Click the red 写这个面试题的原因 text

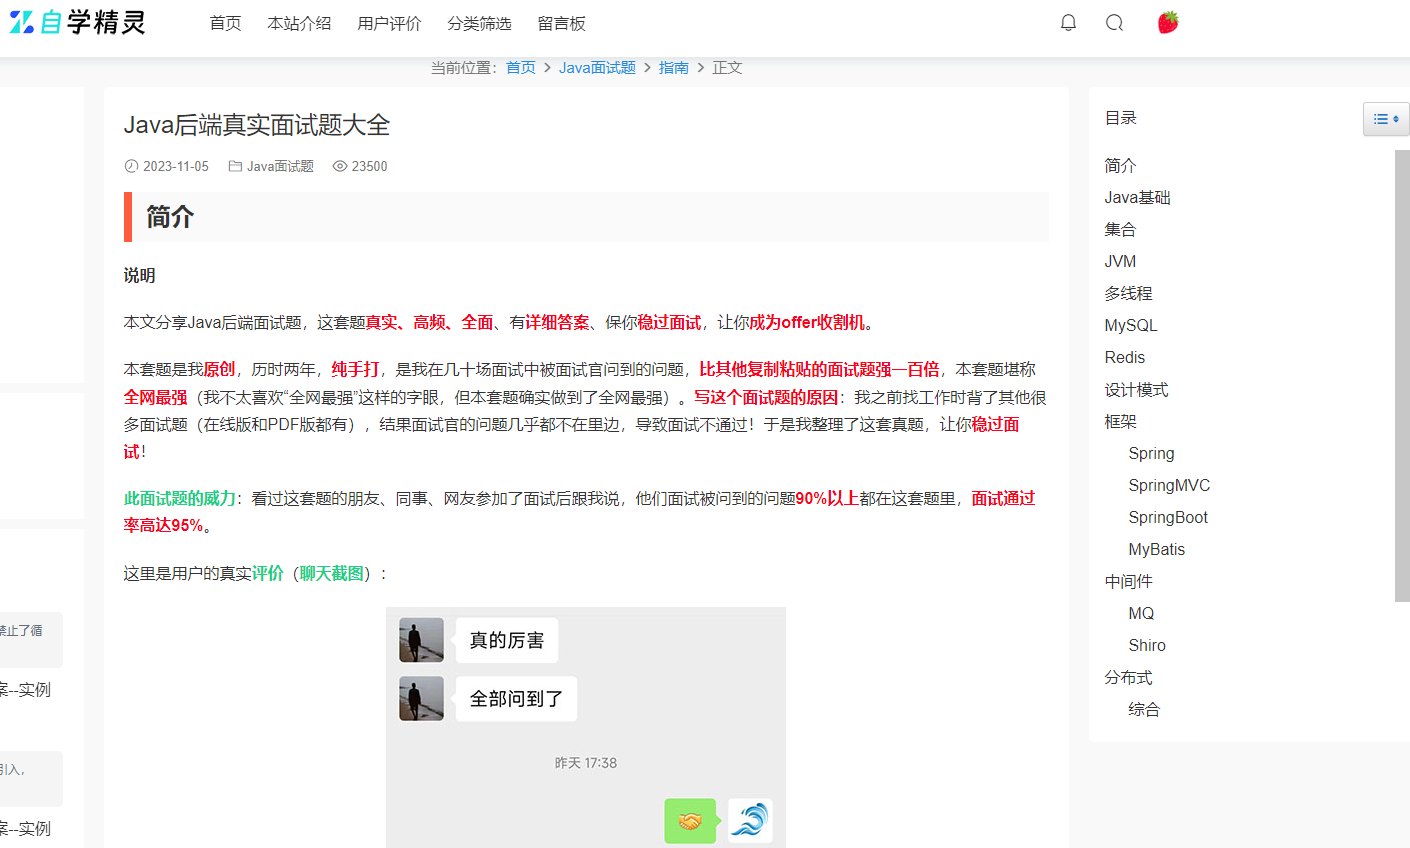click(x=766, y=397)
